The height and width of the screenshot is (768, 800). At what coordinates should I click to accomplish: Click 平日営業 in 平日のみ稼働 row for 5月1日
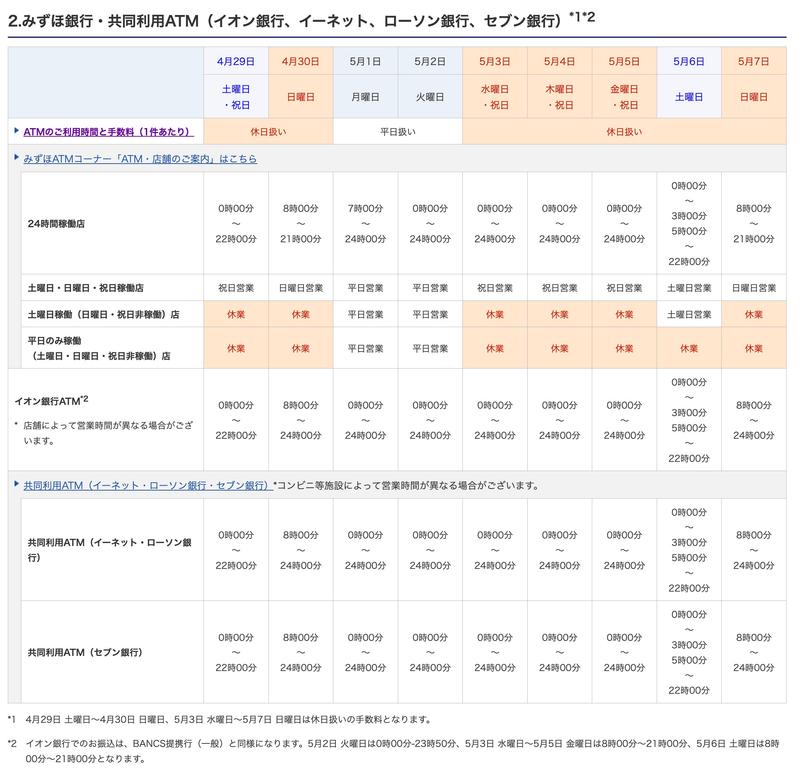pos(365,348)
